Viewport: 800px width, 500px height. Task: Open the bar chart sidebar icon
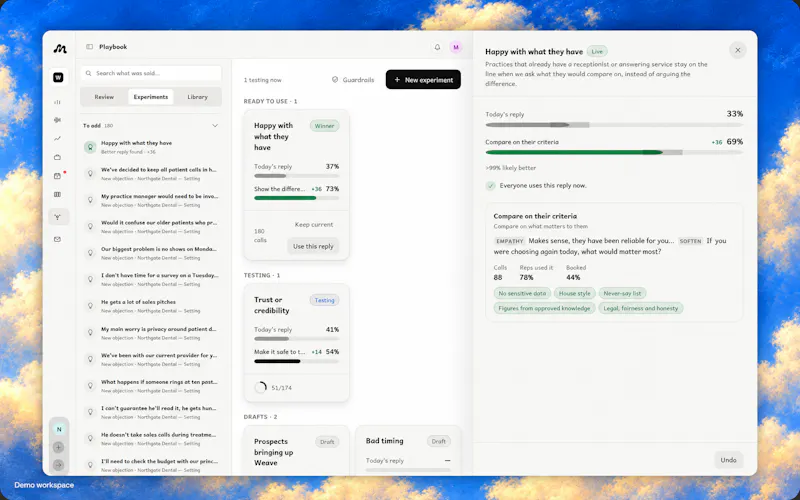click(58, 102)
